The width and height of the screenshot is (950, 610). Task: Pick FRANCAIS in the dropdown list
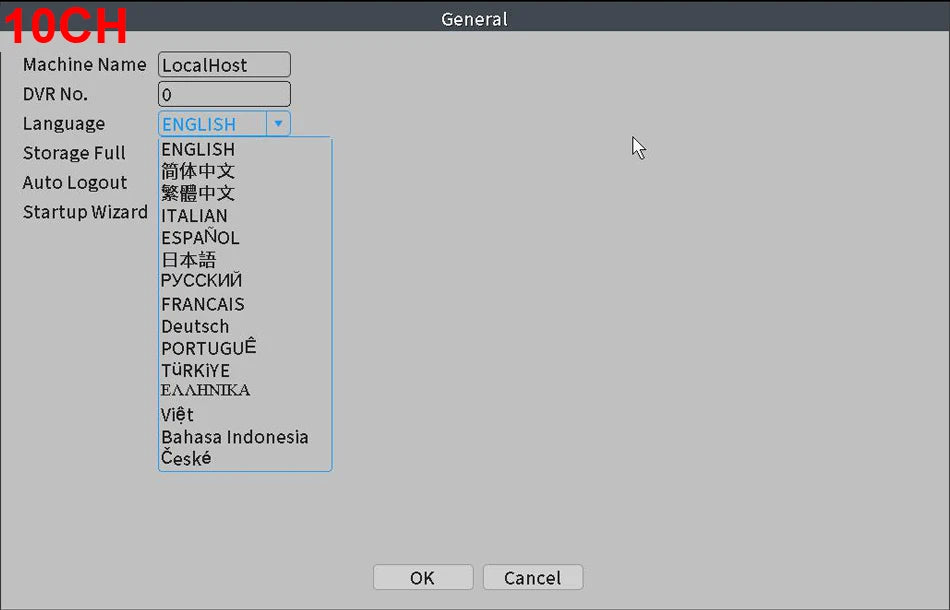(x=202, y=304)
